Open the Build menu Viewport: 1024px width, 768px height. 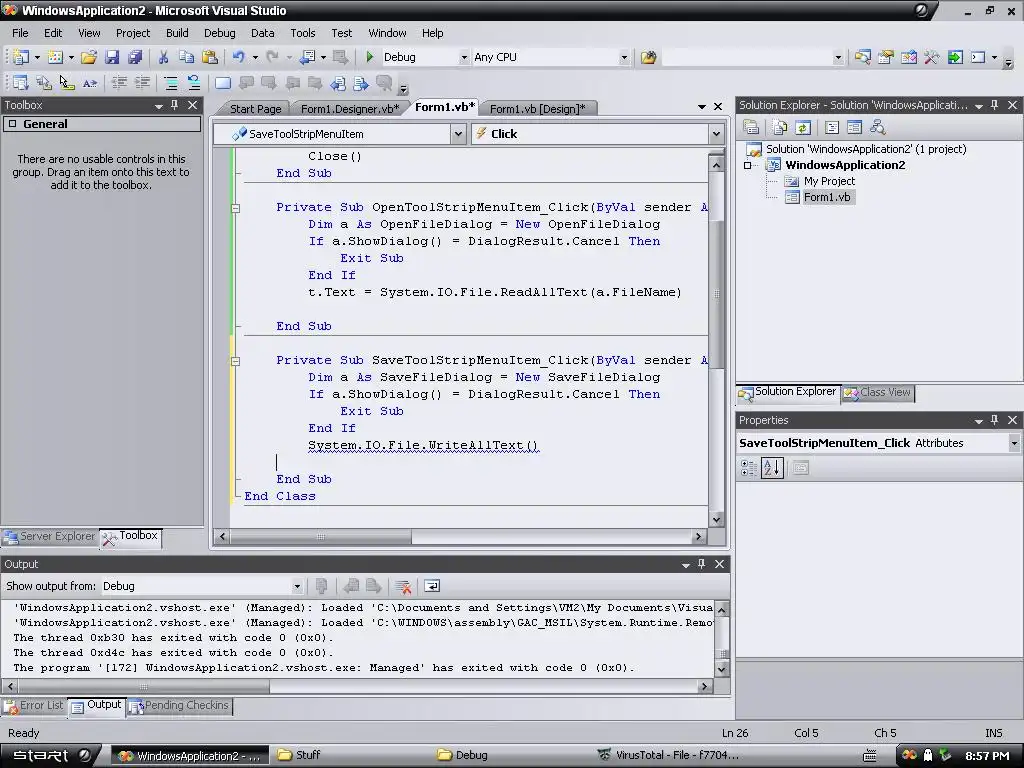177,33
